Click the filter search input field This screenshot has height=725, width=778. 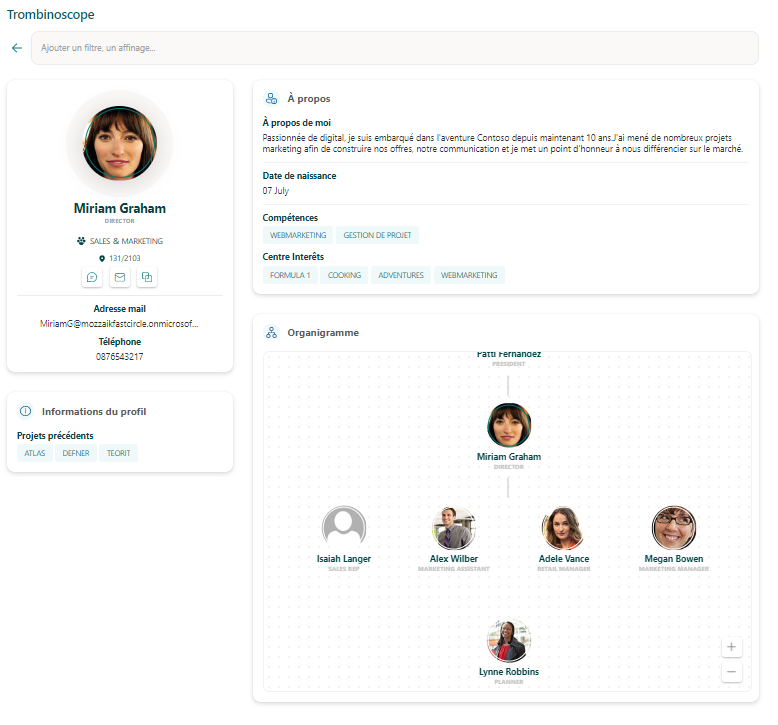click(394, 48)
